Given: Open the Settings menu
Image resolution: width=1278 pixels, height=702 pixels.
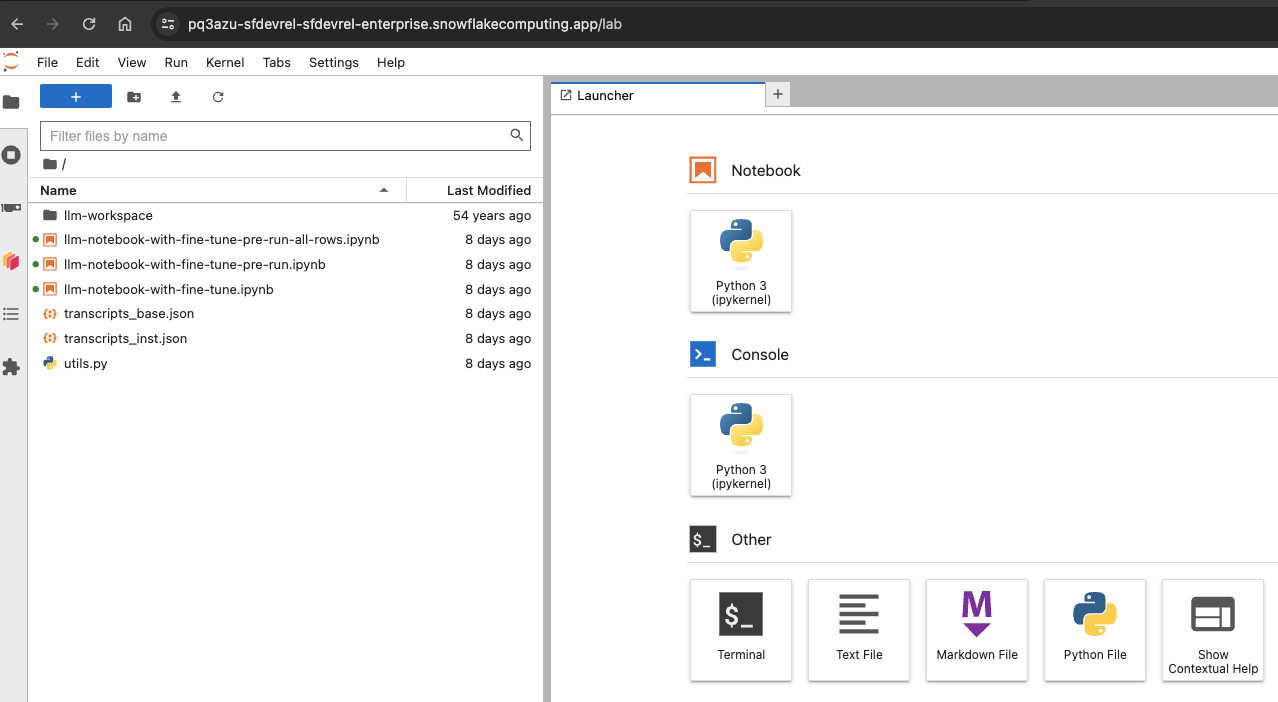Looking at the screenshot, I should pyautogui.click(x=333, y=62).
